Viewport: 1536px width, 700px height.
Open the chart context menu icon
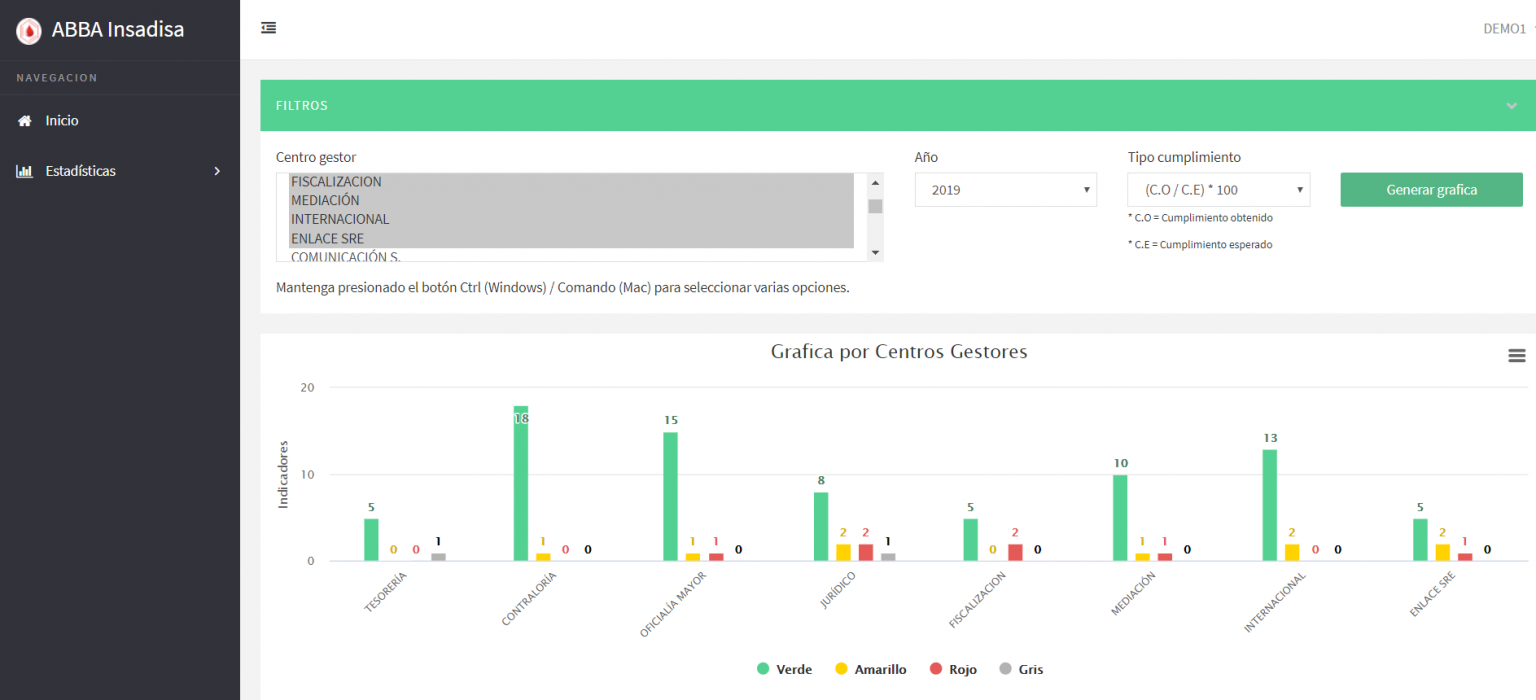pyautogui.click(x=1517, y=356)
